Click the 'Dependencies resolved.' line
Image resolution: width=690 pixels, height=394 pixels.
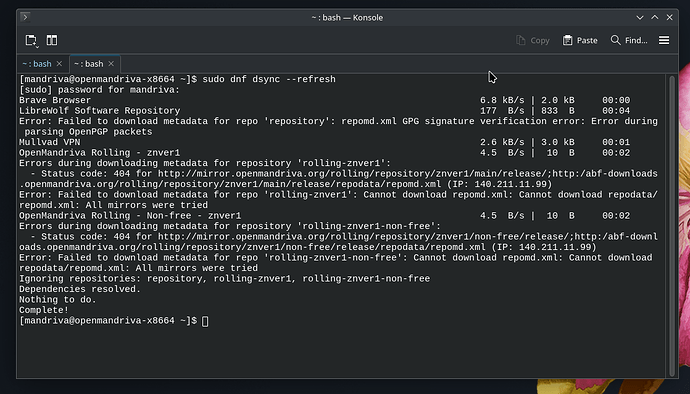coord(80,289)
